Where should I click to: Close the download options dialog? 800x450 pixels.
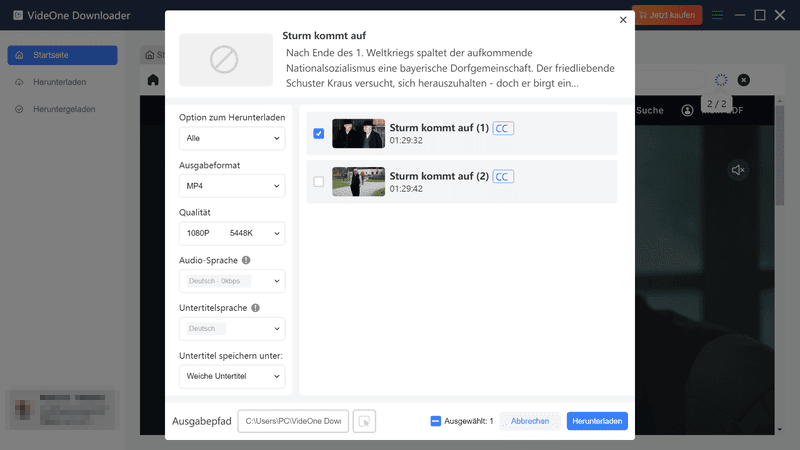pos(623,20)
